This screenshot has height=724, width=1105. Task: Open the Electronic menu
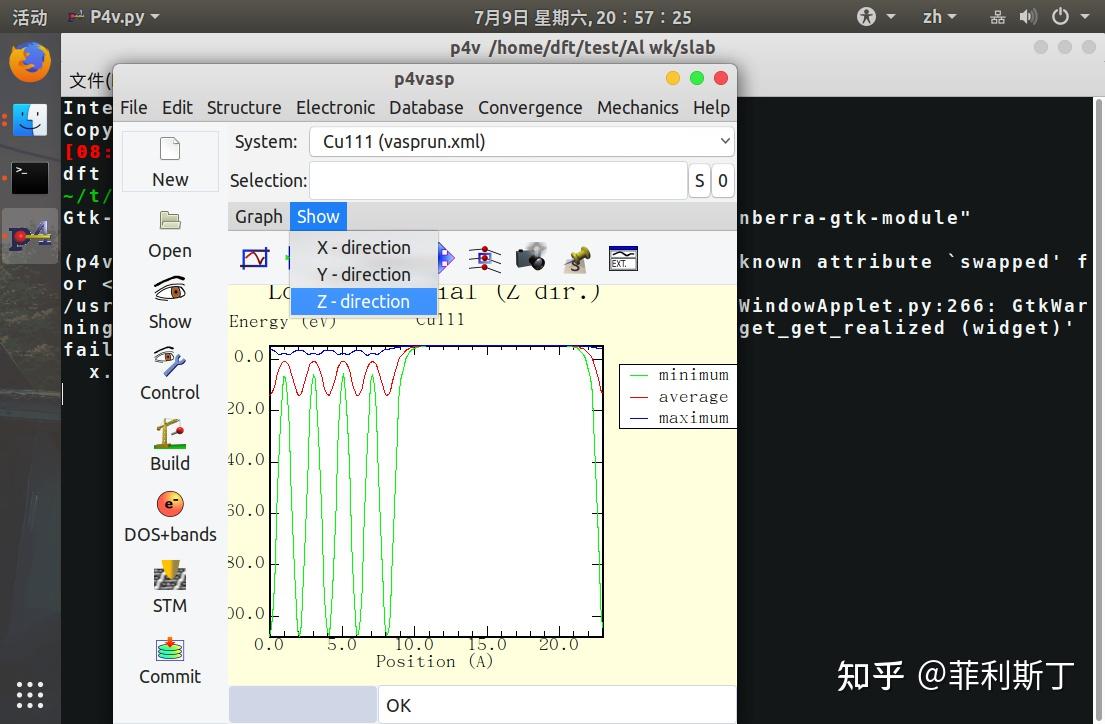pyautogui.click(x=335, y=107)
